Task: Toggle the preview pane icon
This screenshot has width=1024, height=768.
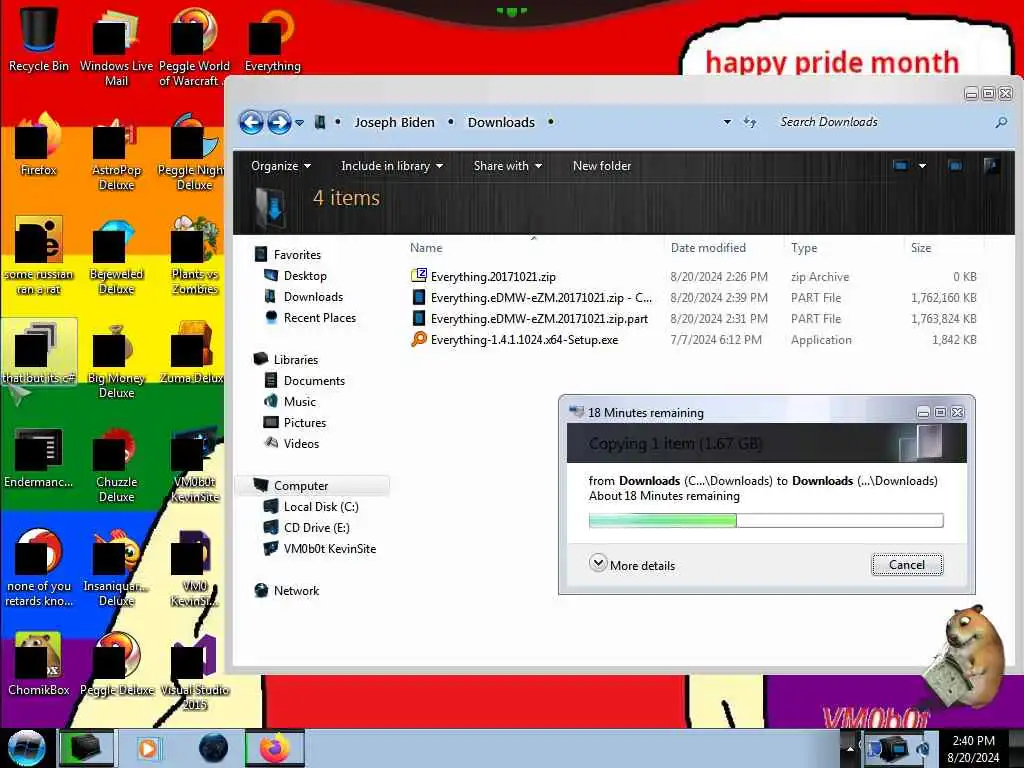Action: coord(955,166)
